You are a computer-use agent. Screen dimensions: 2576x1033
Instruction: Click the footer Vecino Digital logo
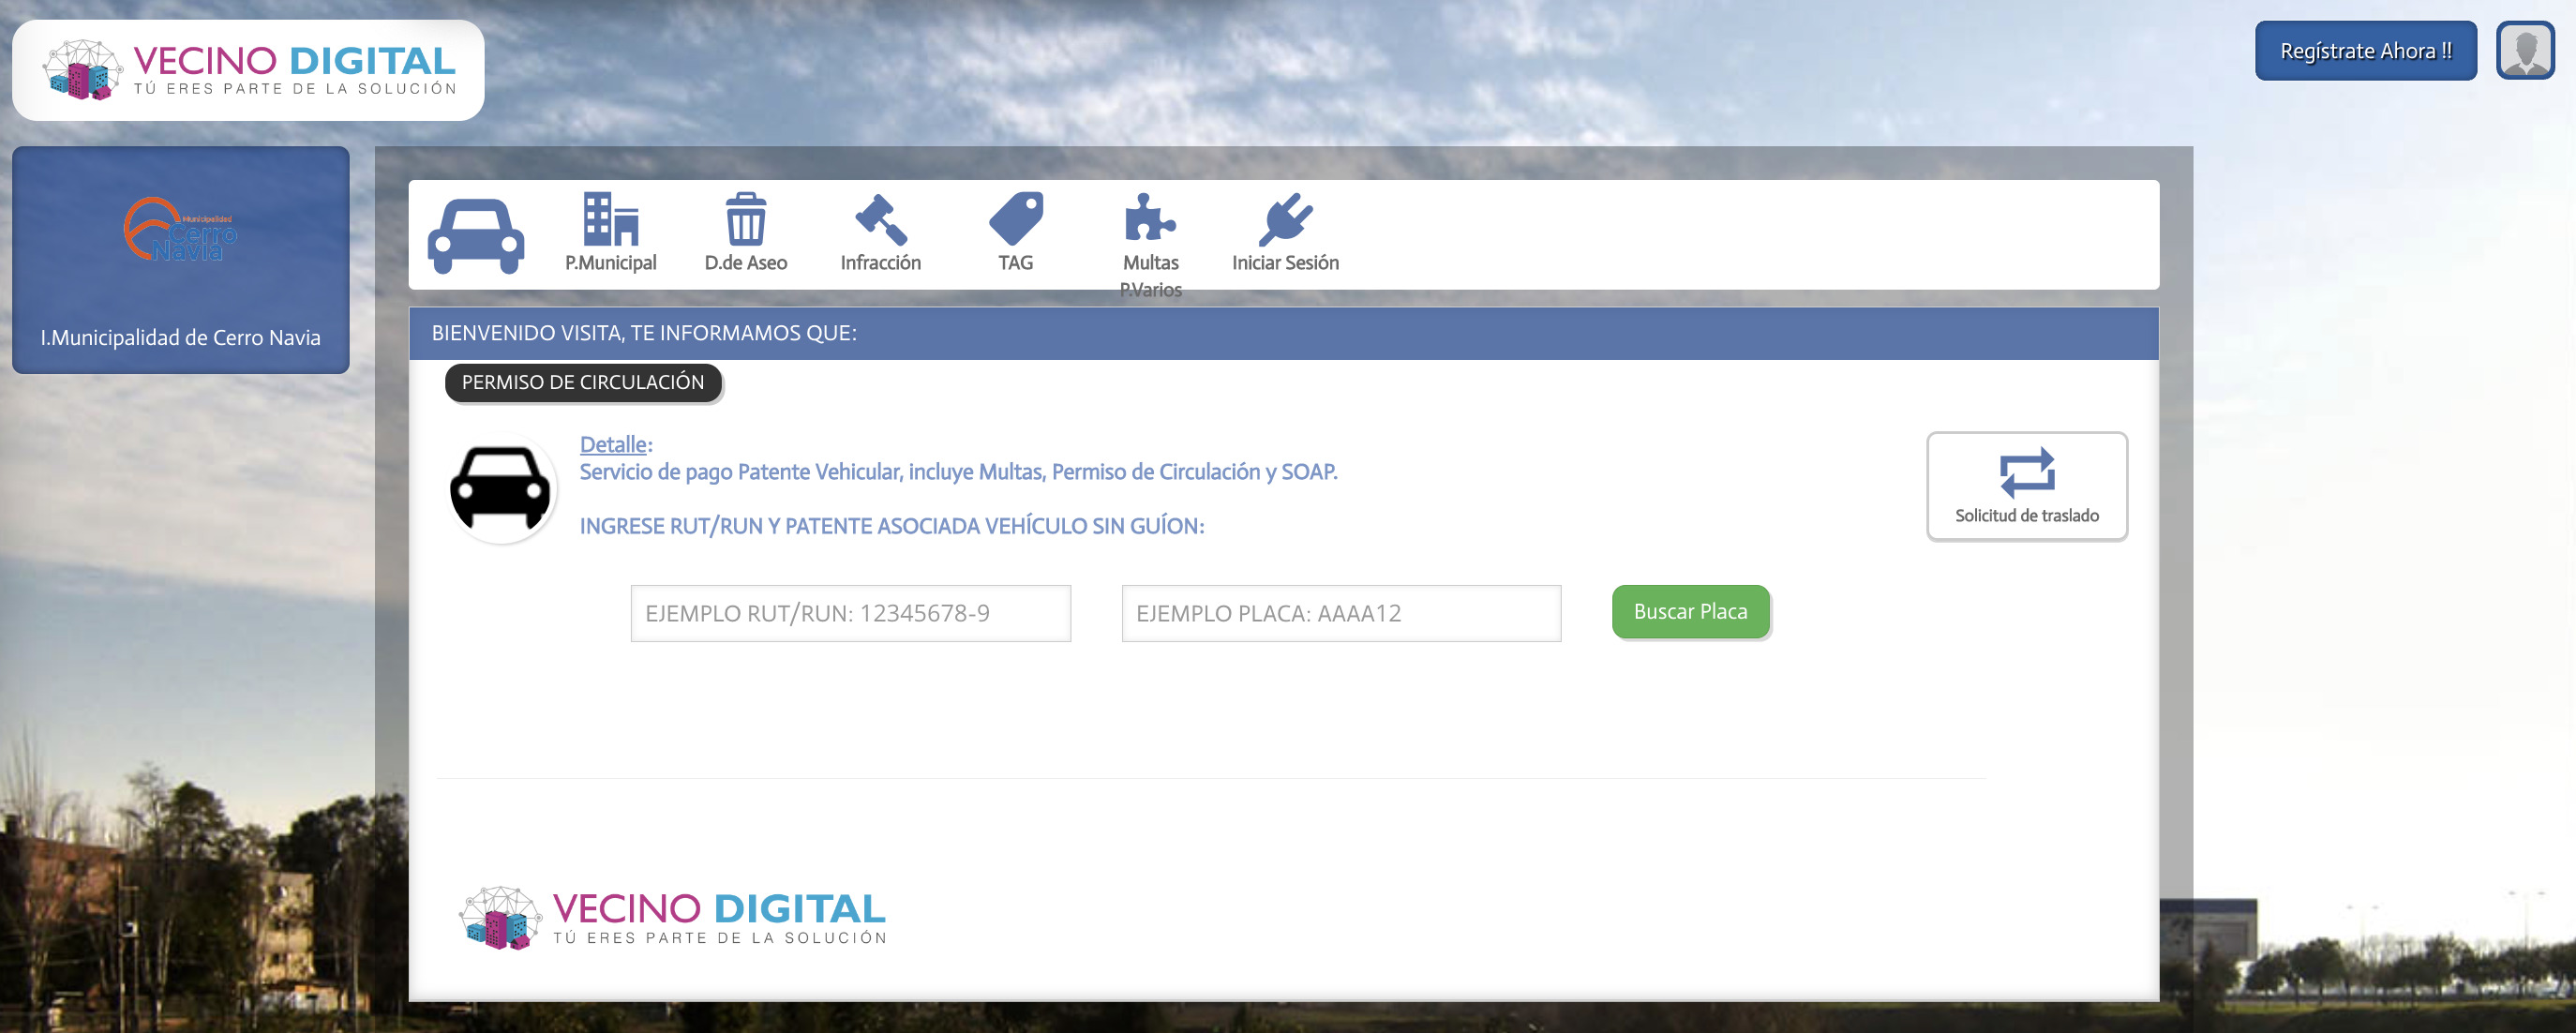[673, 917]
